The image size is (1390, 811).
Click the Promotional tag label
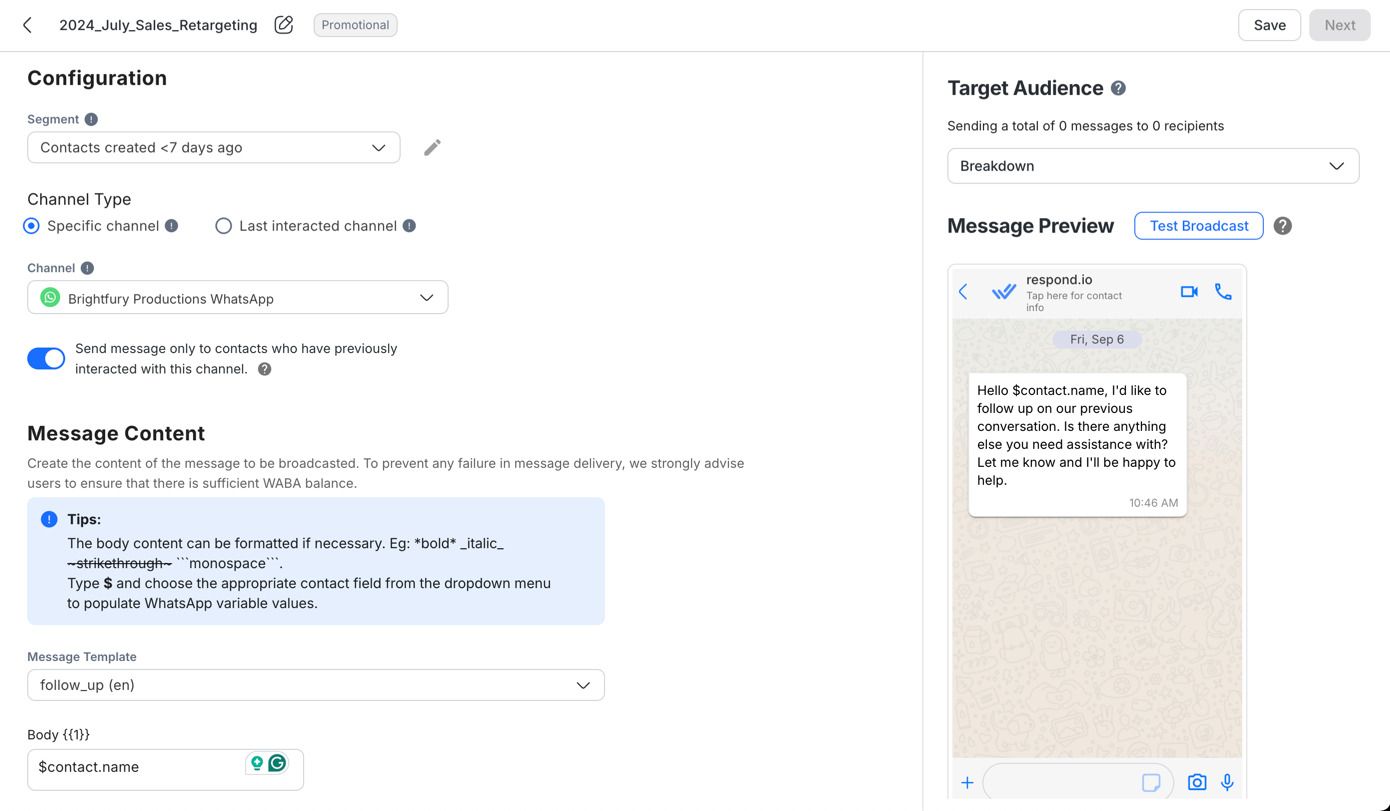(355, 25)
